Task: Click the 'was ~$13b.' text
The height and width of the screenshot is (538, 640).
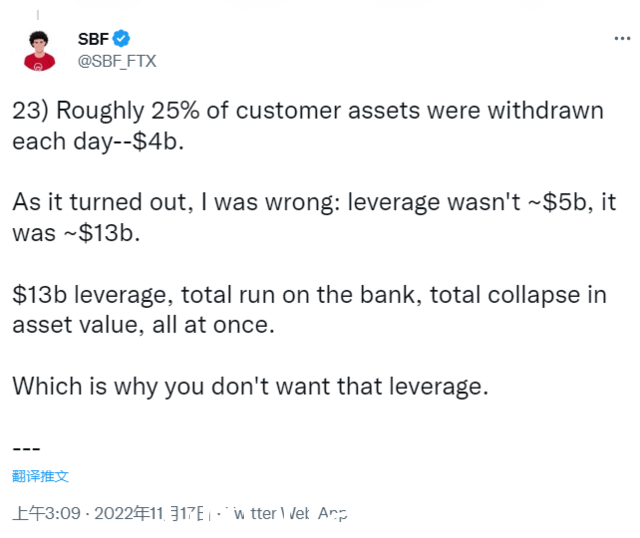Action: click(x=76, y=233)
